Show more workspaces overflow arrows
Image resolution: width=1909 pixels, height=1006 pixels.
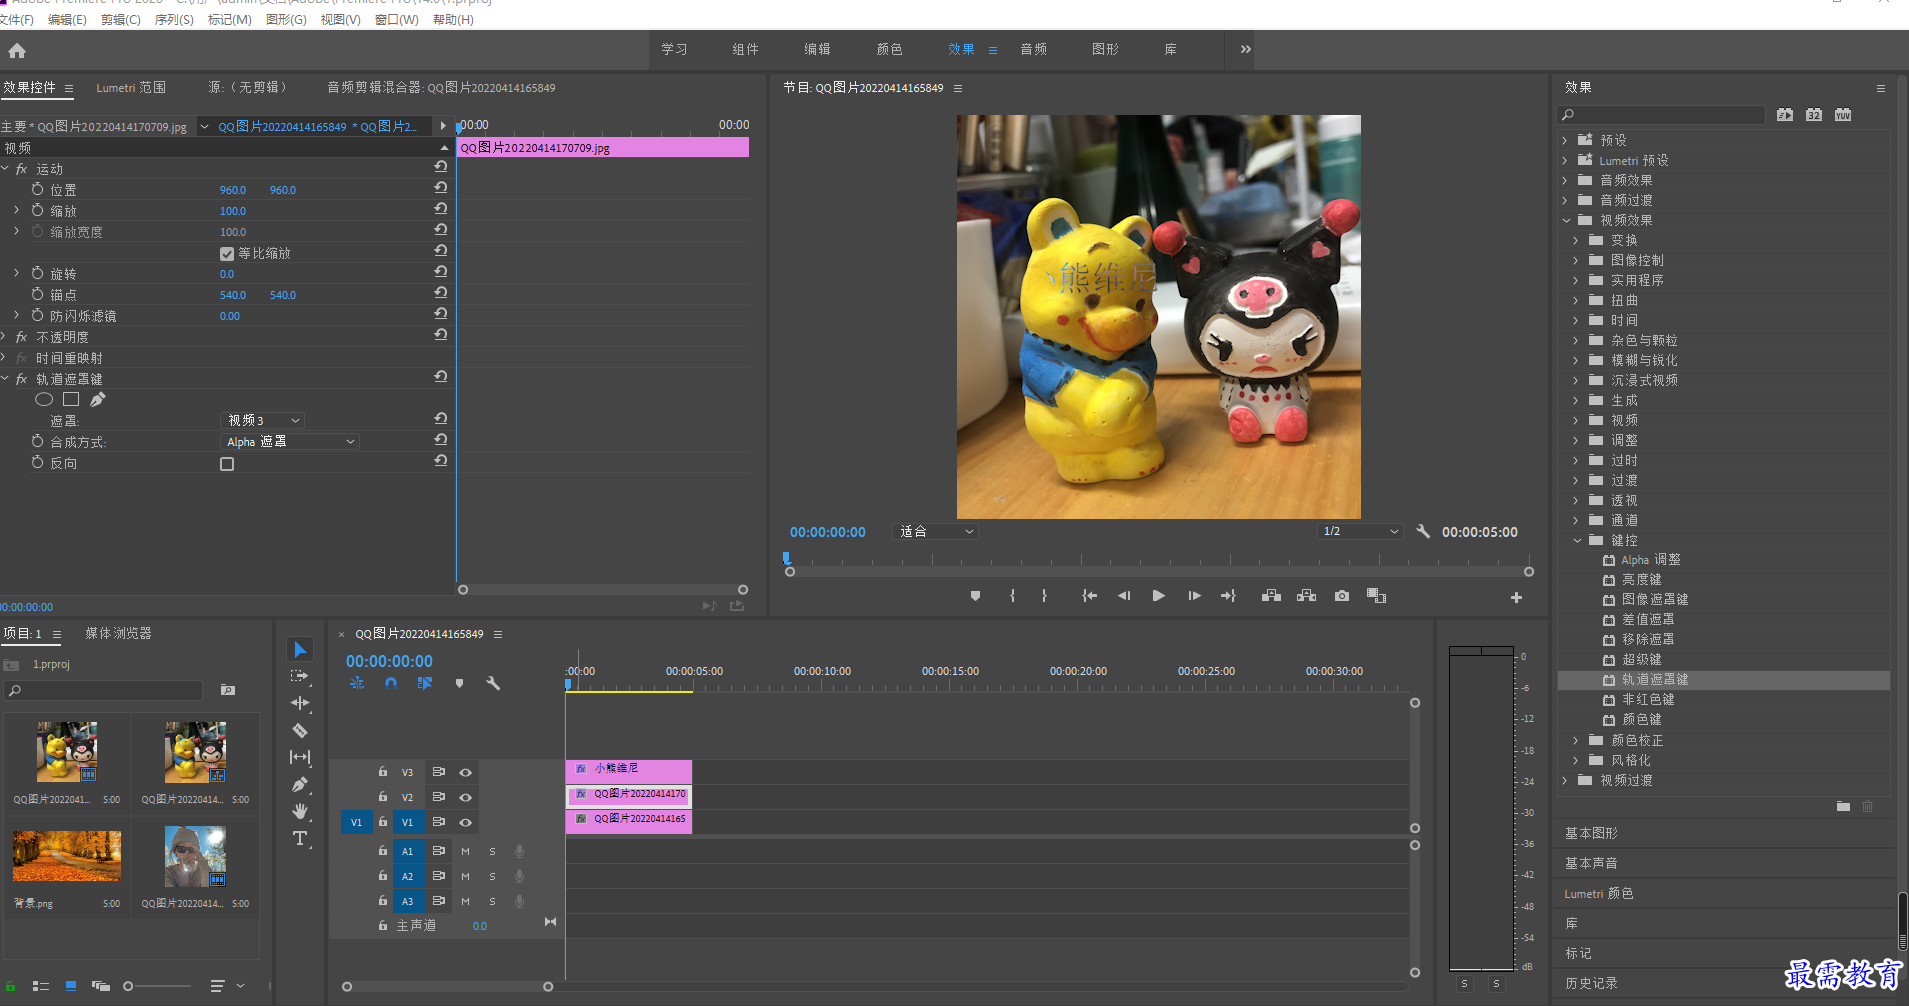click(1245, 49)
